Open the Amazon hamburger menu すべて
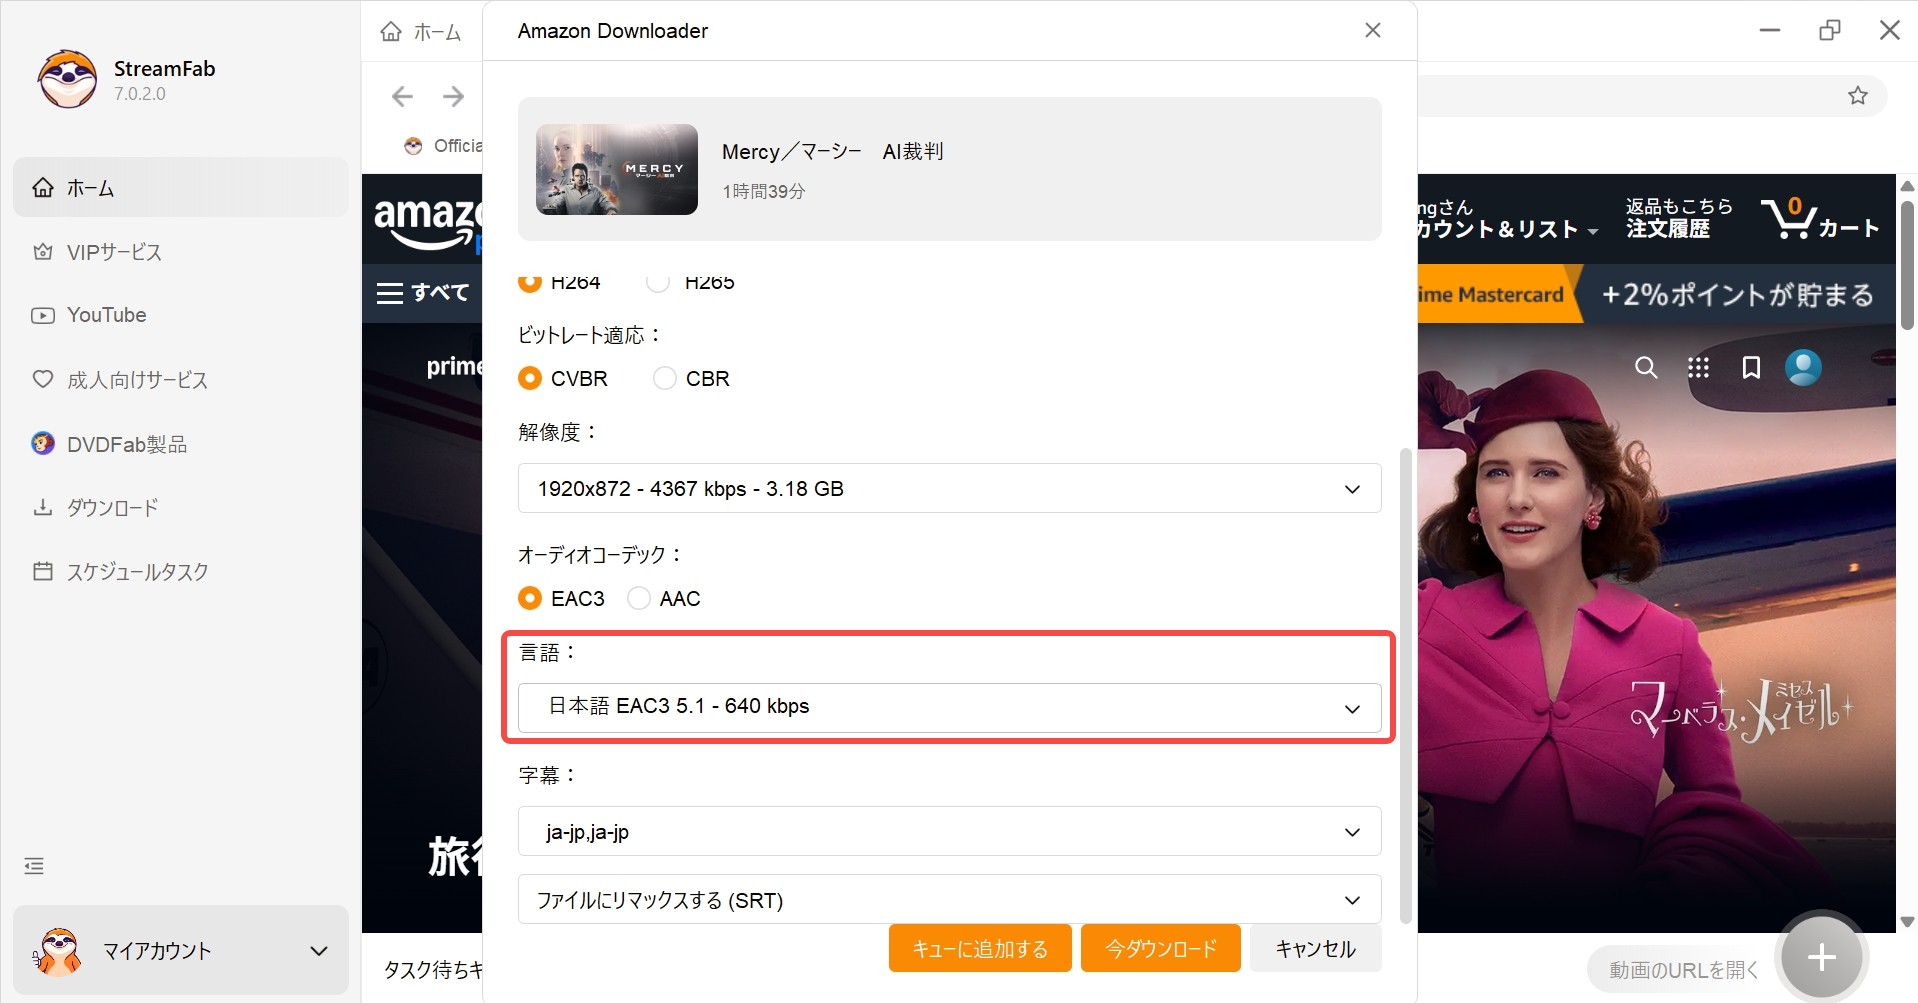Image resolution: width=1918 pixels, height=1003 pixels. [x=422, y=293]
